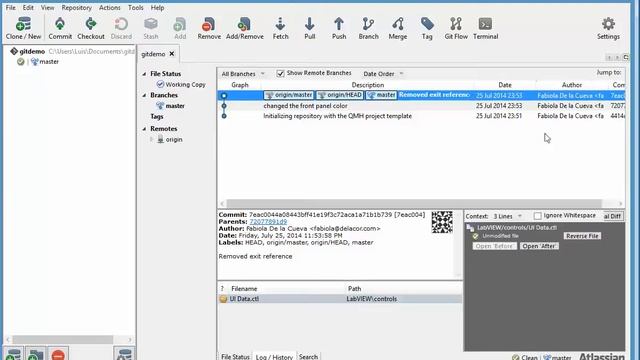Image resolution: width=640 pixels, height=360 pixels.
Task: Click the Stash toolbar icon
Action: (151, 28)
